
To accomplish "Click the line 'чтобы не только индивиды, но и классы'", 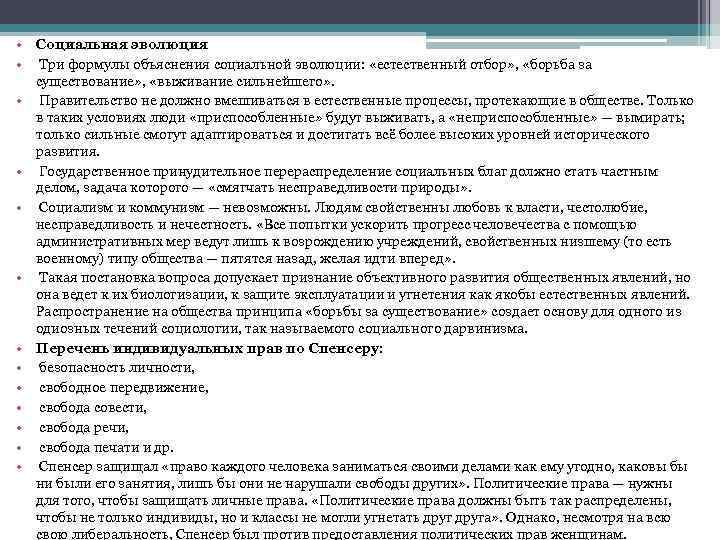I will point(353,518).
